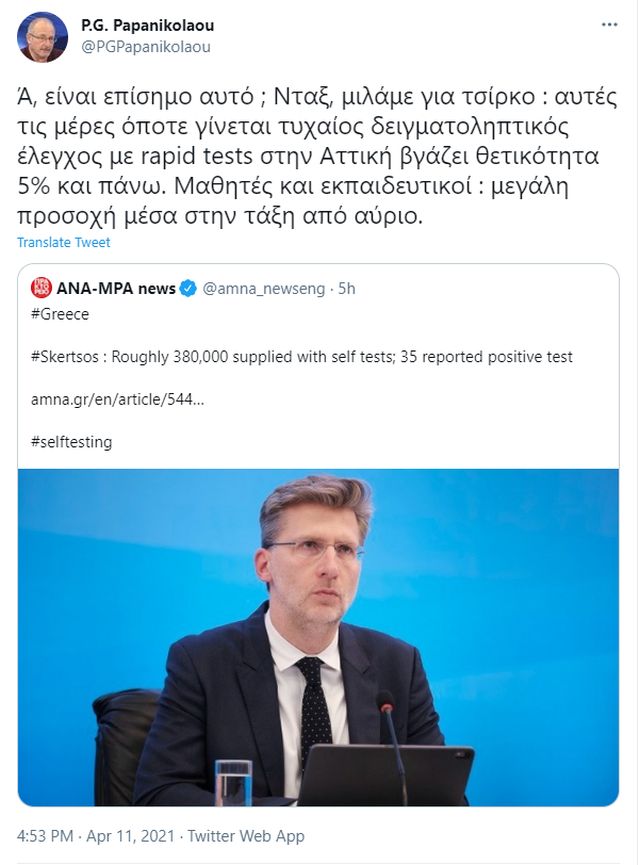Click P.G. Papanikolaou's profile avatar
640x865 pixels.
[42, 37]
